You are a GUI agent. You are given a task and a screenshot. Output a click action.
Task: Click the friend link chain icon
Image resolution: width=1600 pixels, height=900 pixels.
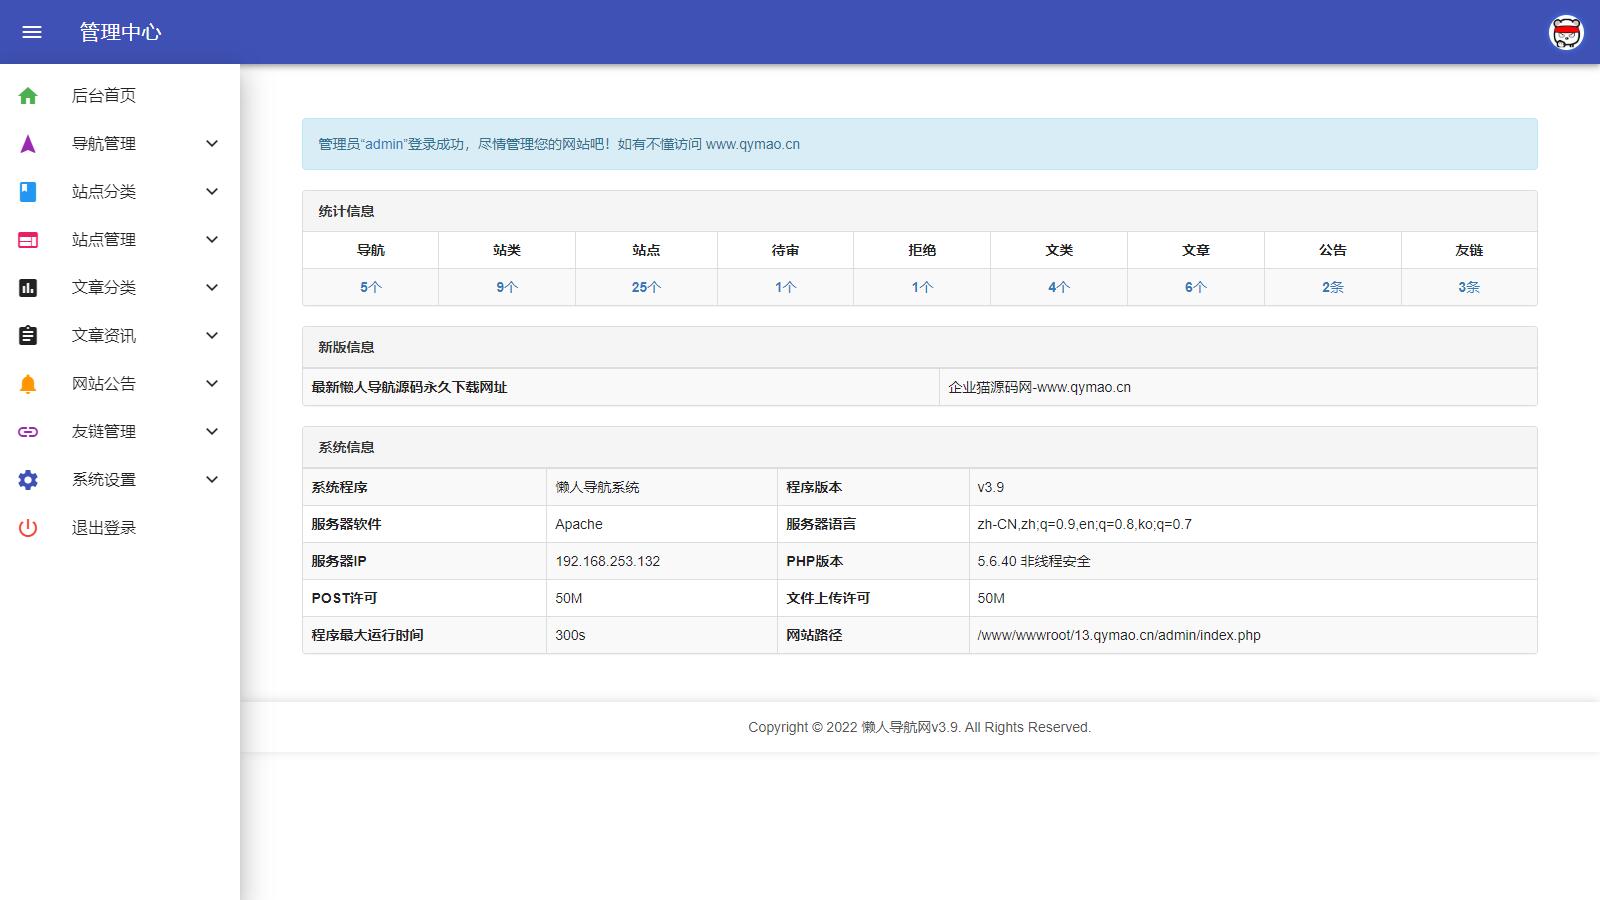[28, 432]
